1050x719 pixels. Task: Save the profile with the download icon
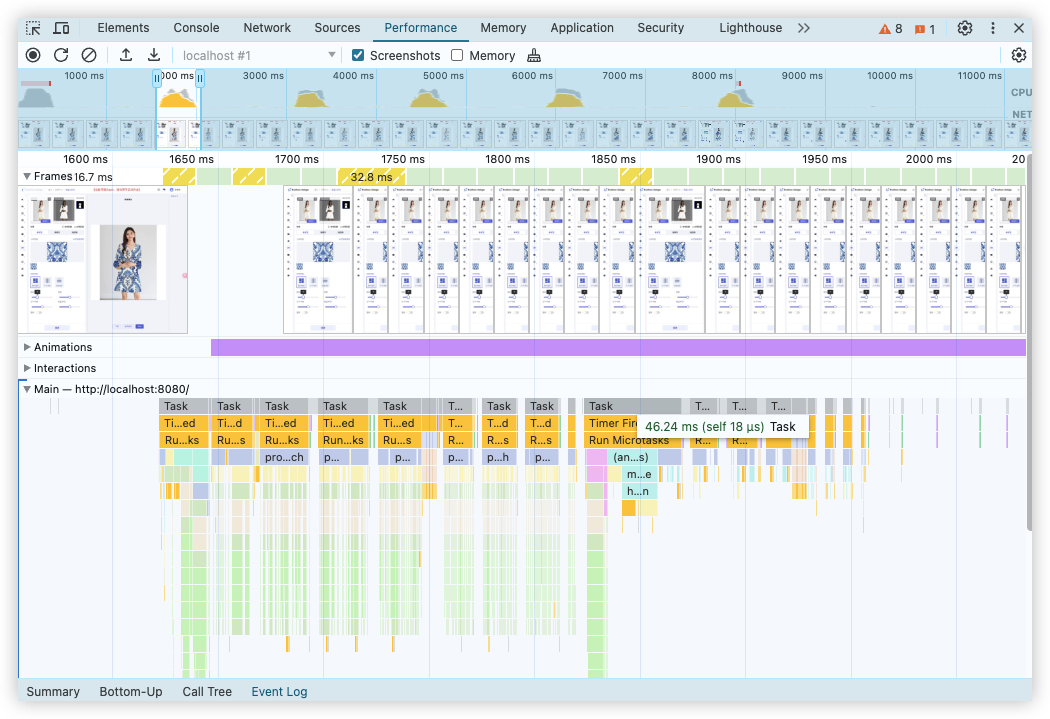[154, 56]
